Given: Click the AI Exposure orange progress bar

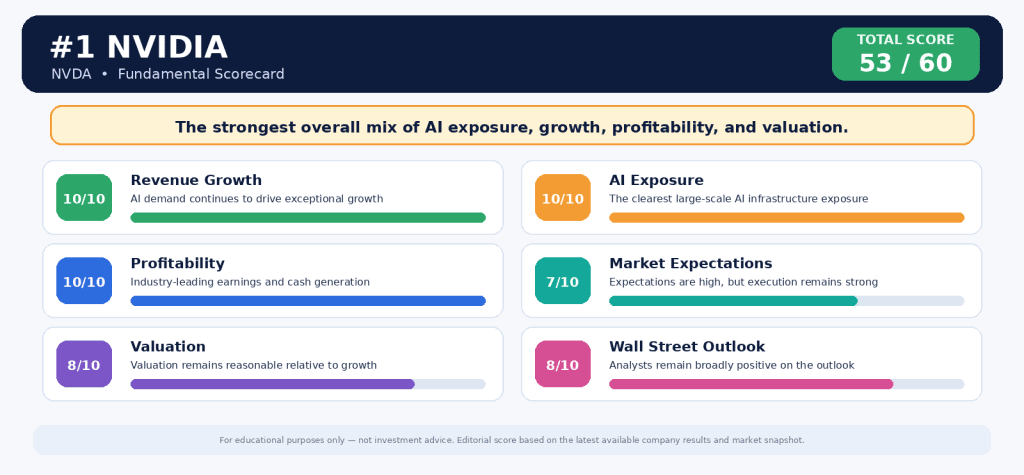Looking at the screenshot, I should point(787,218).
